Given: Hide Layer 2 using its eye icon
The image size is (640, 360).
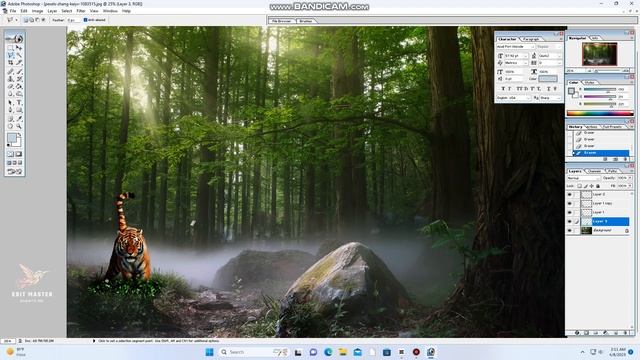Looking at the screenshot, I should [570, 194].
